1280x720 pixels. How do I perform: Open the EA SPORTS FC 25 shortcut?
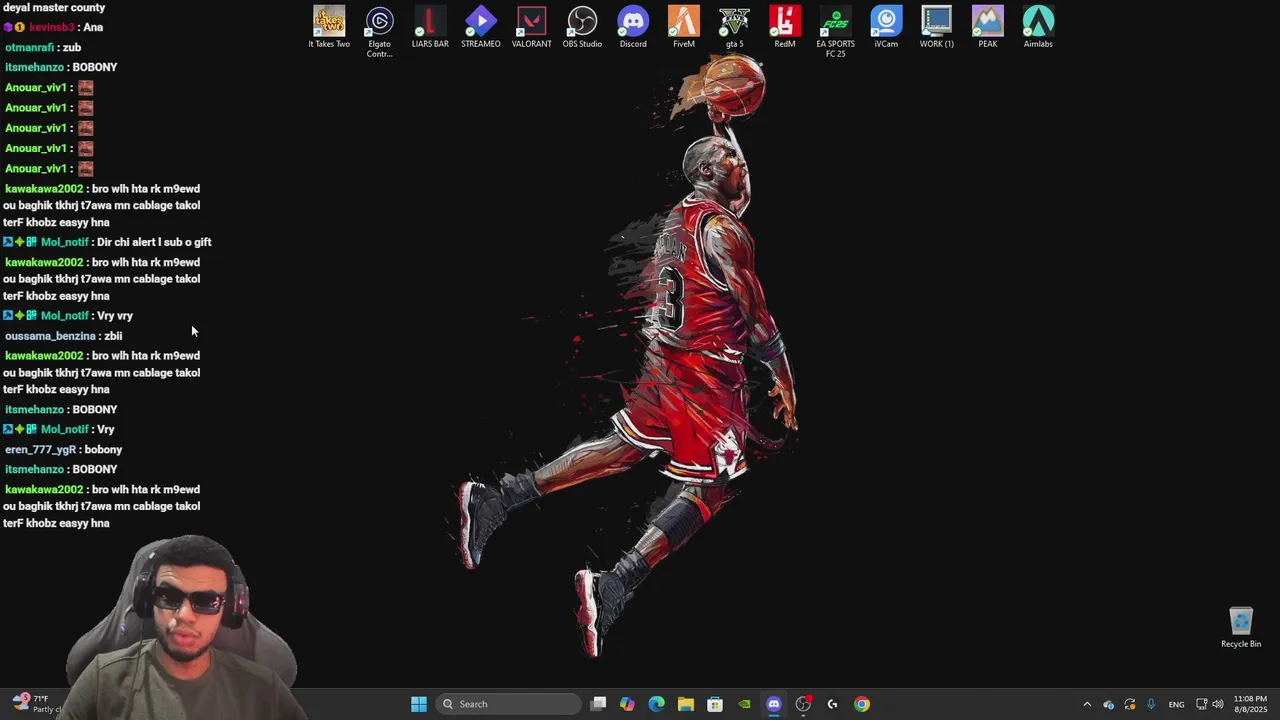click(x=835, y=31)
